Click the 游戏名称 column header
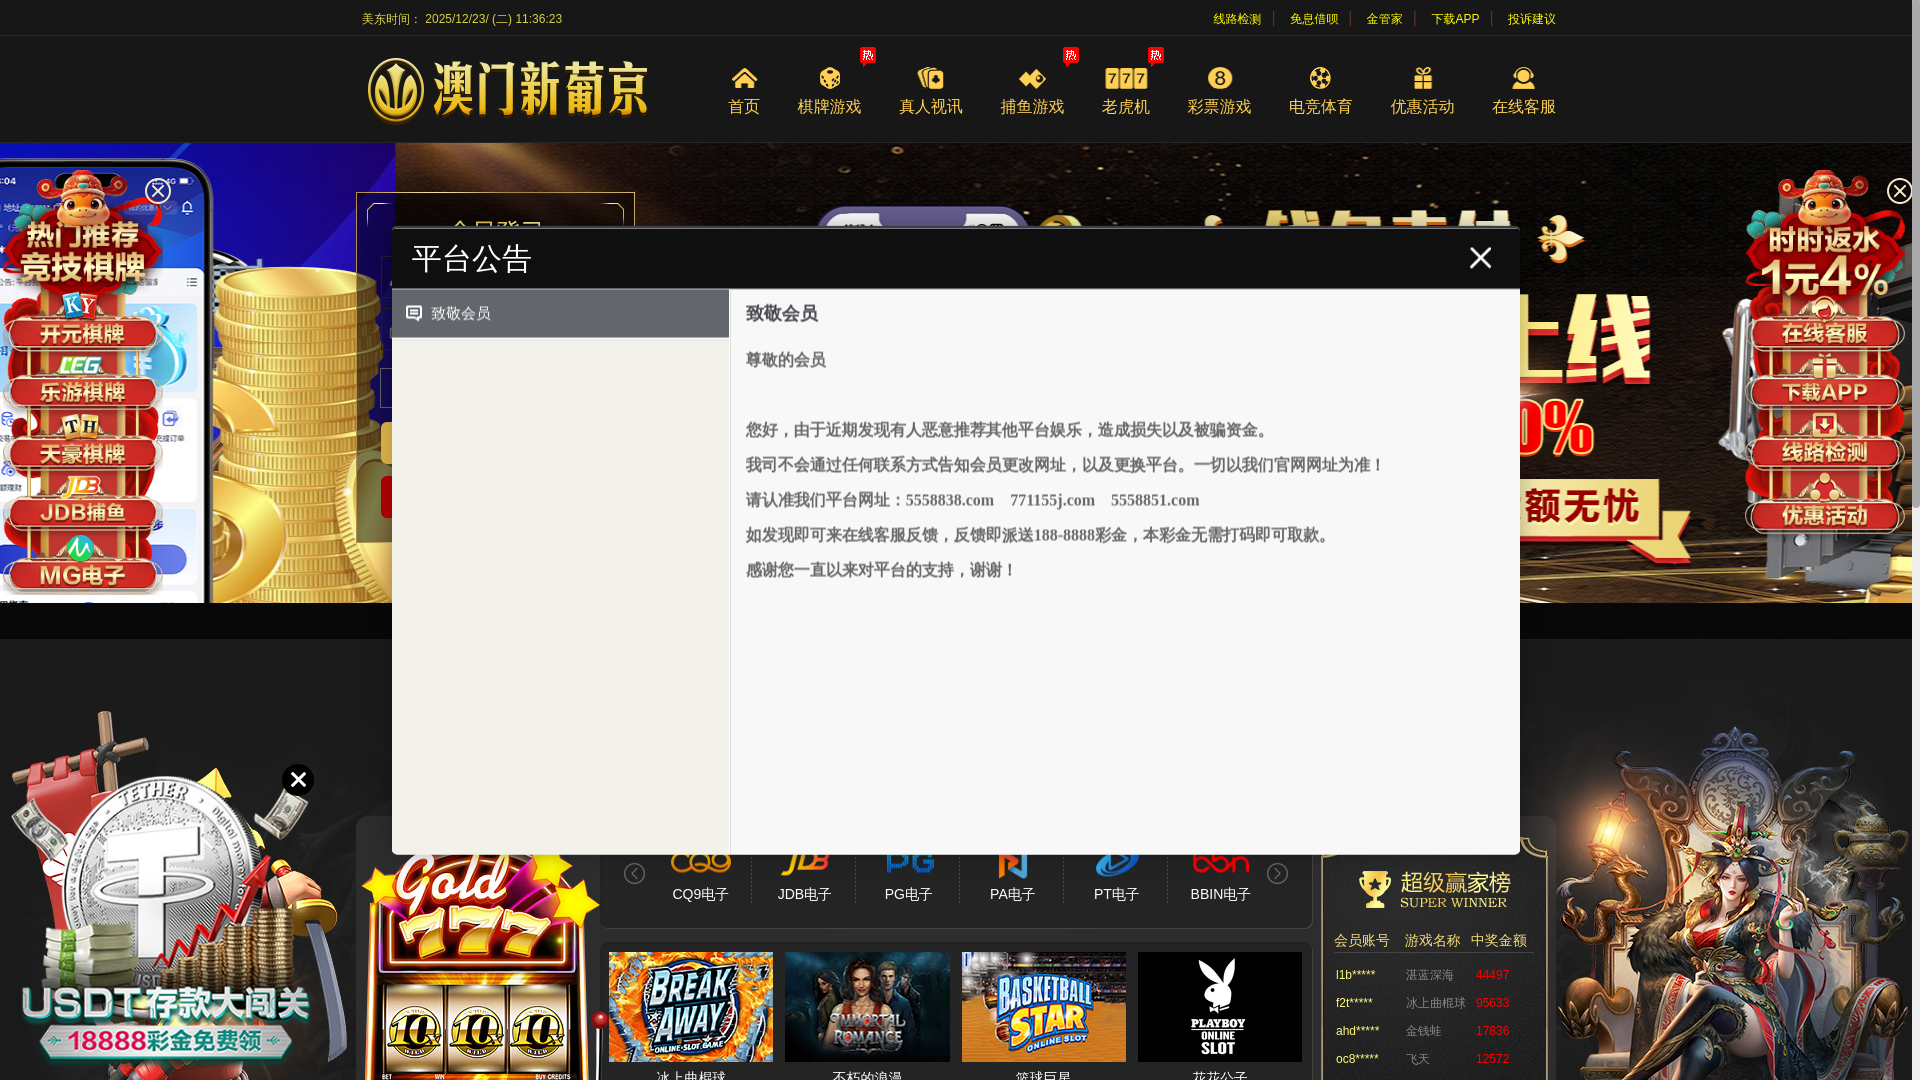This screenshot has width=1920, height=1080. coord(1432,941)
